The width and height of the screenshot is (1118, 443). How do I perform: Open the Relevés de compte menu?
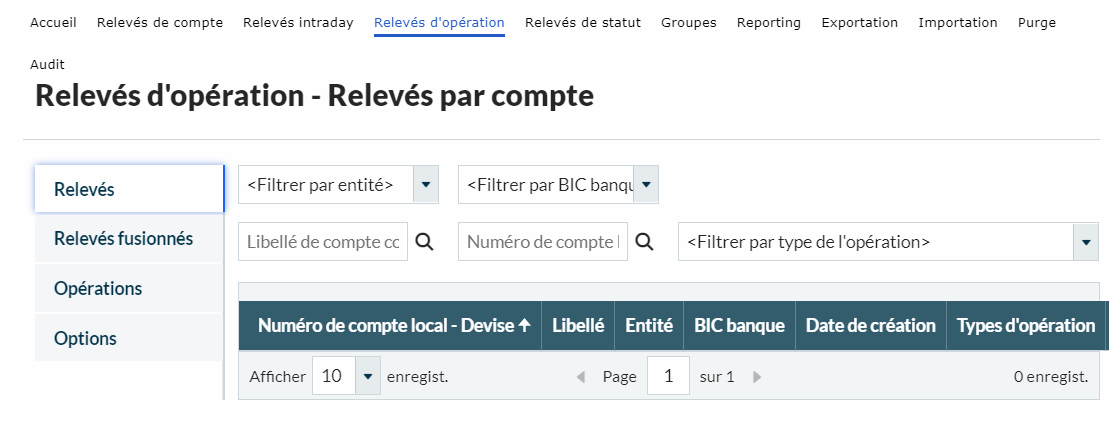point(160,23)
